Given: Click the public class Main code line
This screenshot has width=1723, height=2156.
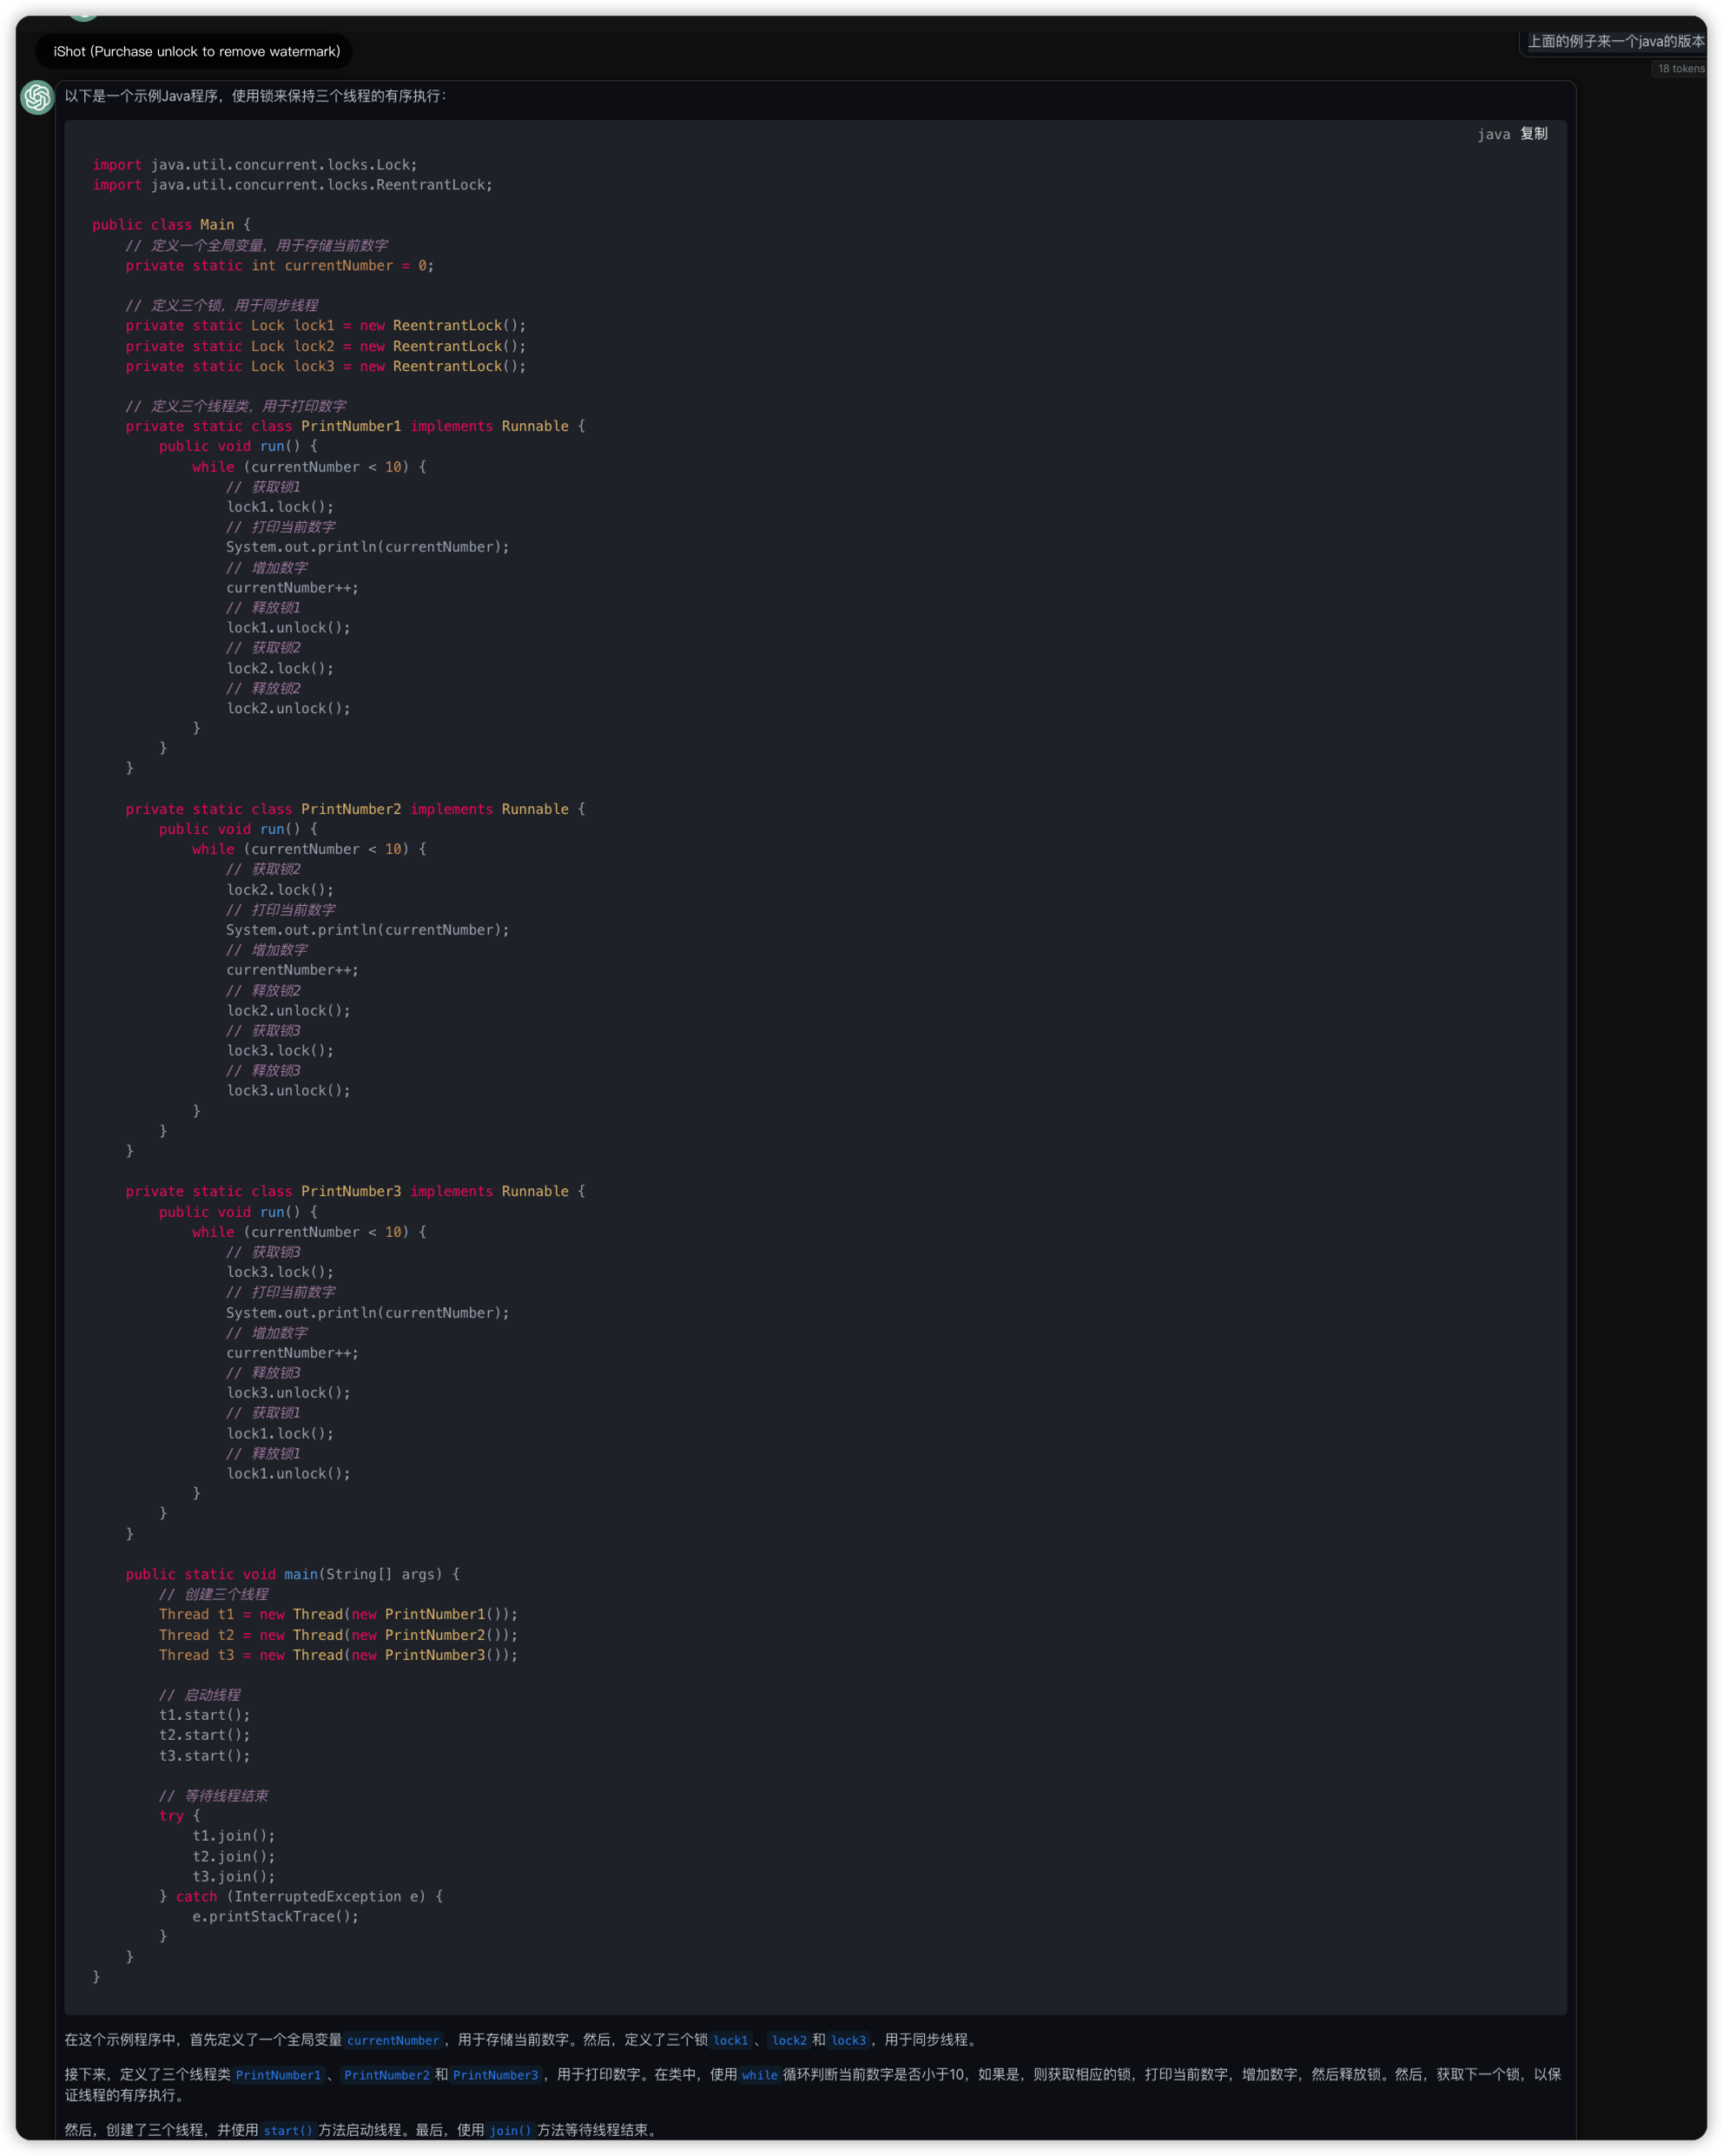Looking at the screenshot, I should [x=171, y=225].
